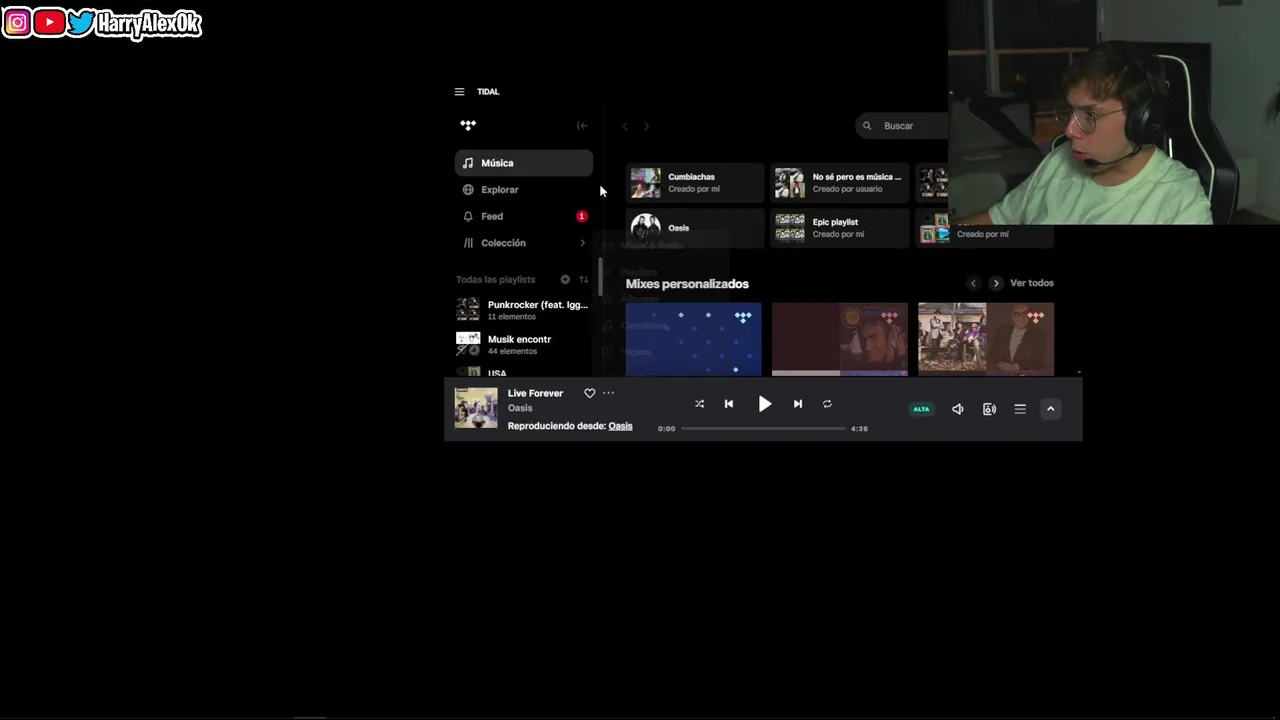Open the third personalized mix with group photo
This screenshot has height=720, width=1280.
click(x=986, y=339)
